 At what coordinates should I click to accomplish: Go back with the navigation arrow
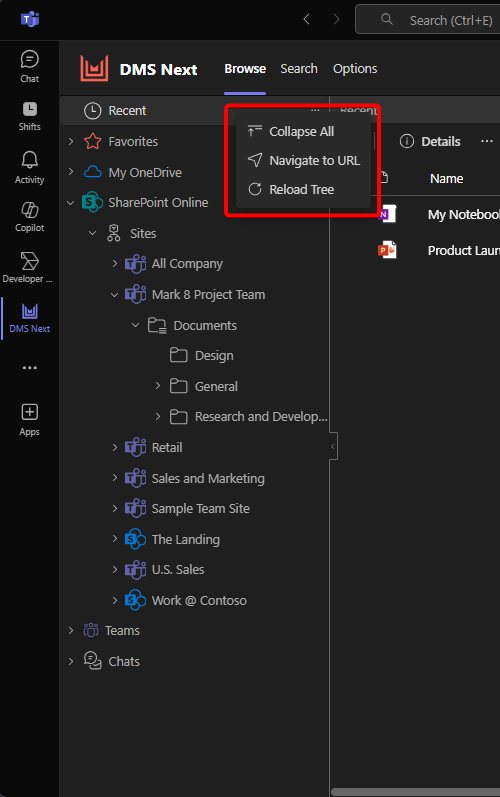(306, 19)
